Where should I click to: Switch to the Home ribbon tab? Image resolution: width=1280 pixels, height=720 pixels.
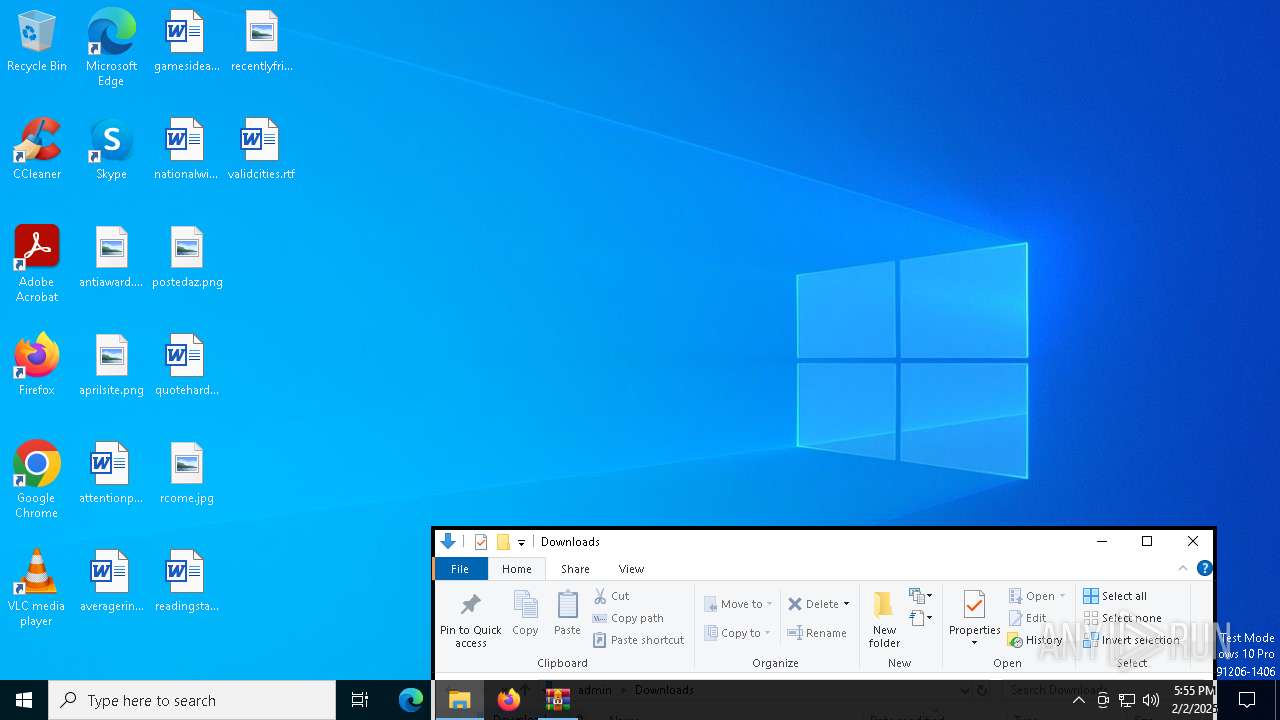517,569
